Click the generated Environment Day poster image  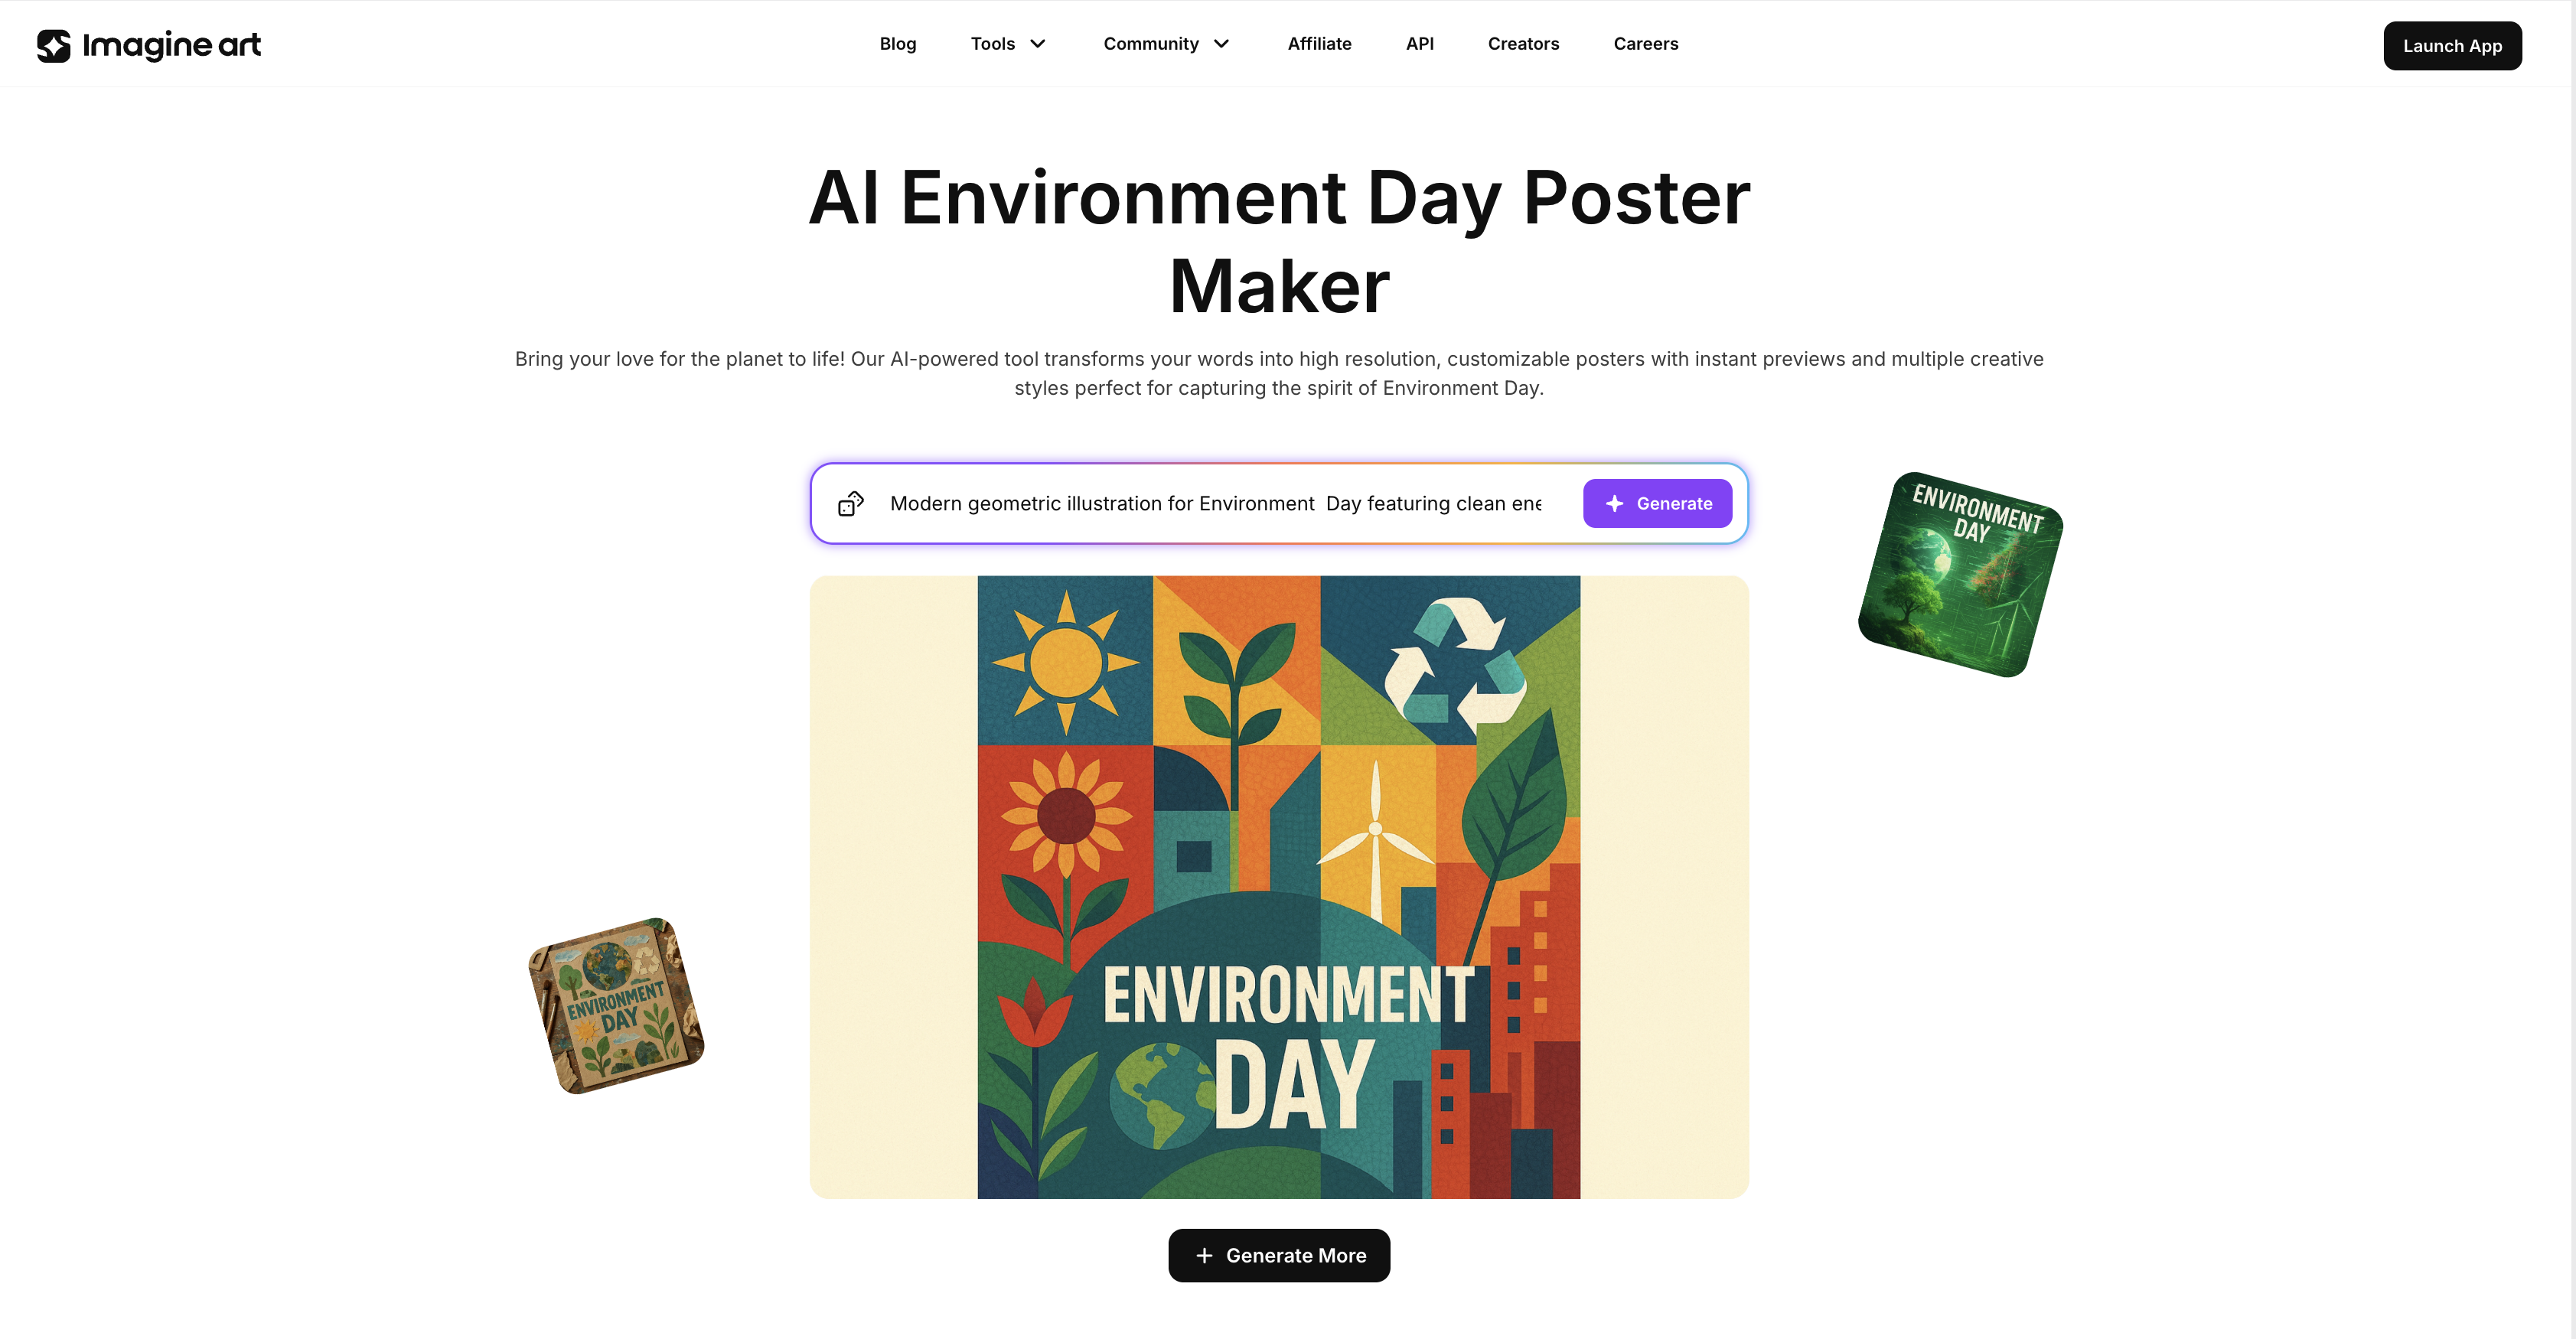[x=1279, y=887]
